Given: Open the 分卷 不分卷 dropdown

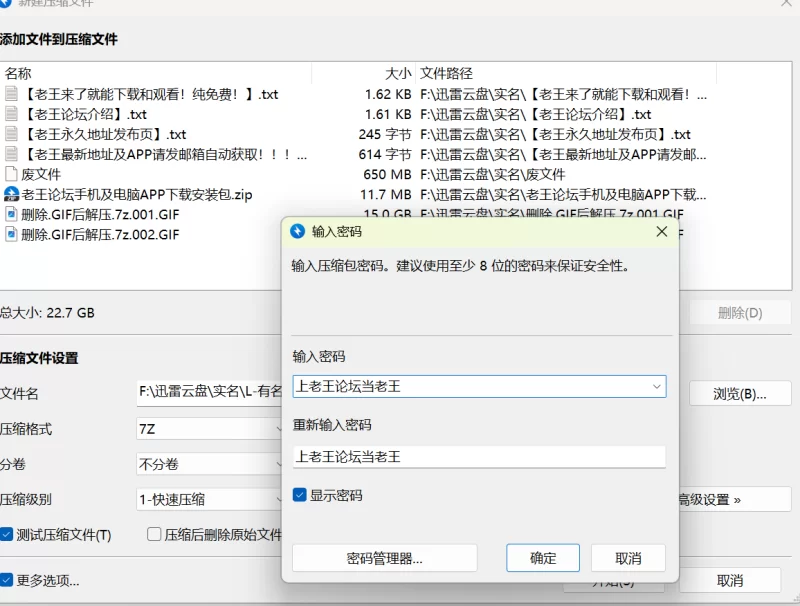Looking at the screenshot, I should tap(209, 464).
